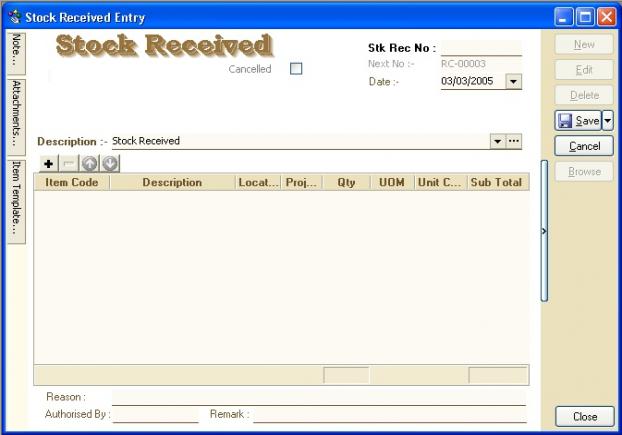Click the Description ellipsis browse button
Screen dimensions: 622x435
click(514, 141)
